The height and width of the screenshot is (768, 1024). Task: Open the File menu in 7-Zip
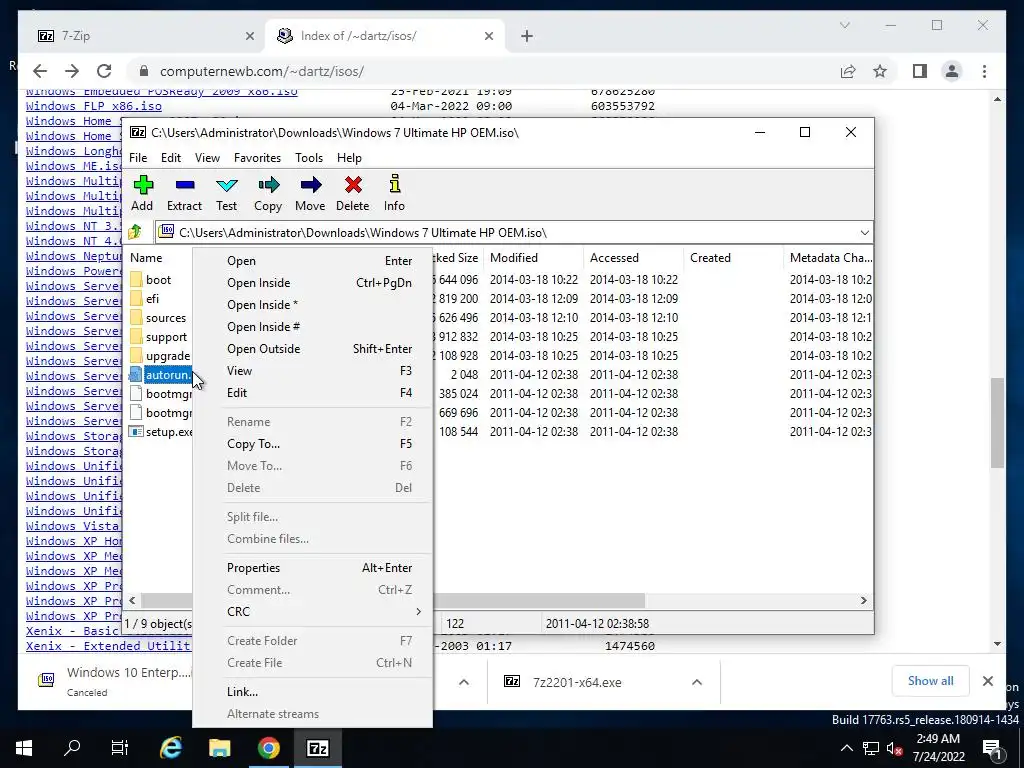click(x=138, y=157)
